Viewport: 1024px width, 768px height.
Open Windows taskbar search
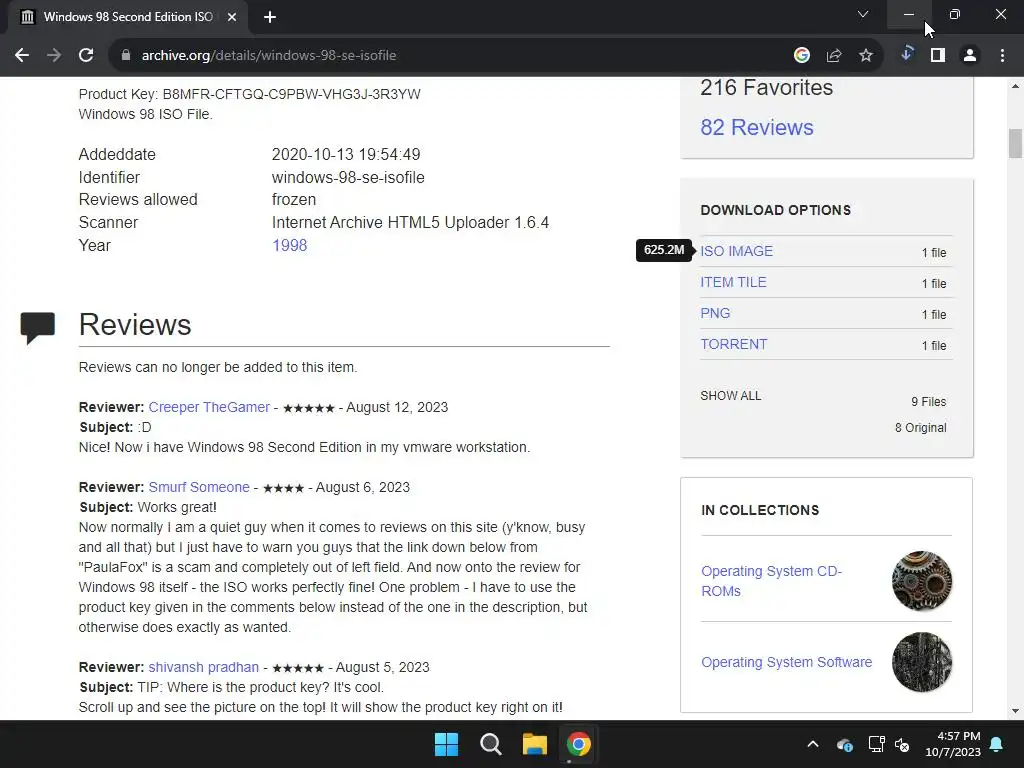tap(490, 744)
